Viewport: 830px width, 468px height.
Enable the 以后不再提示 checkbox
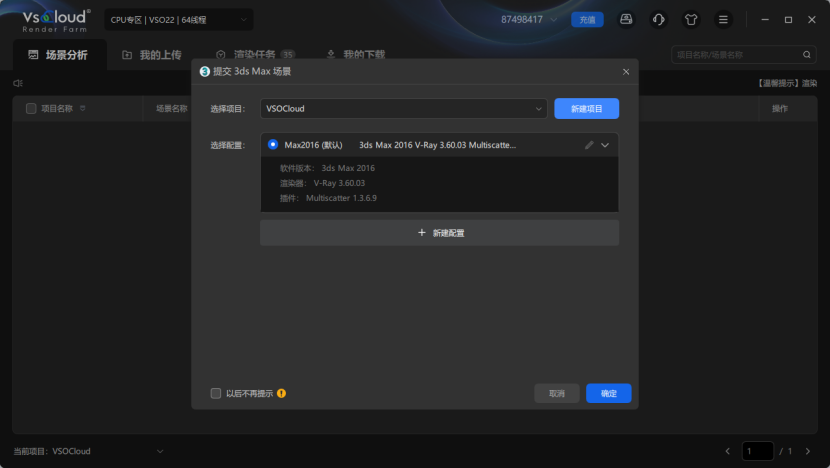[216, 394]
